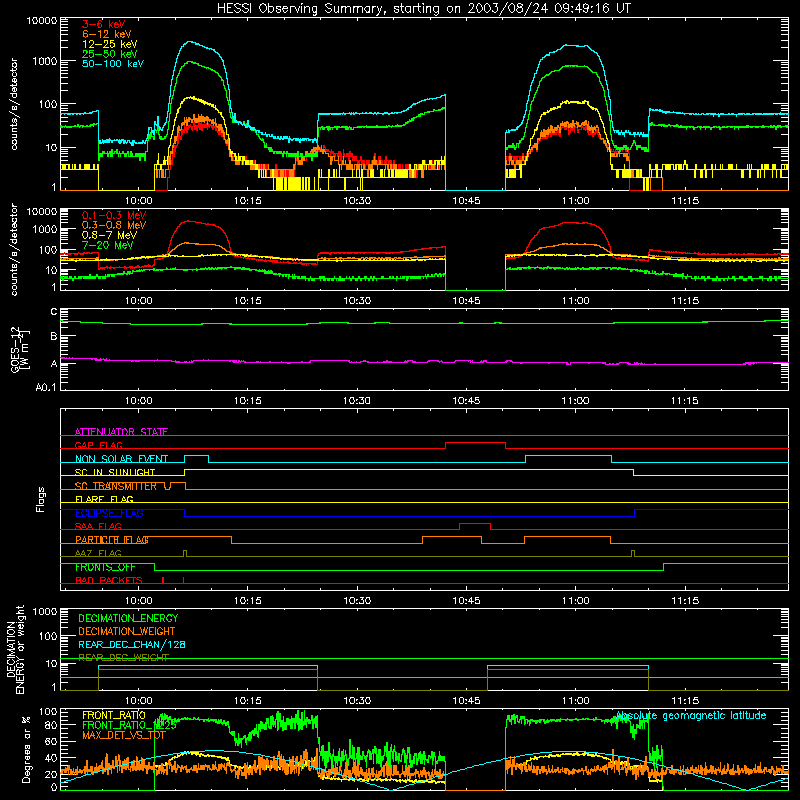Click the A4Z_FLAG label
Image resolution: width=800 pixels, height=800 pixels.
98,553
